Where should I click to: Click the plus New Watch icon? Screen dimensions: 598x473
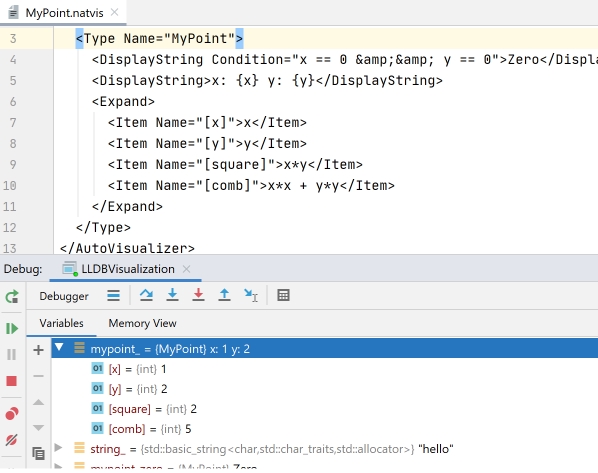tap(38, 350)
